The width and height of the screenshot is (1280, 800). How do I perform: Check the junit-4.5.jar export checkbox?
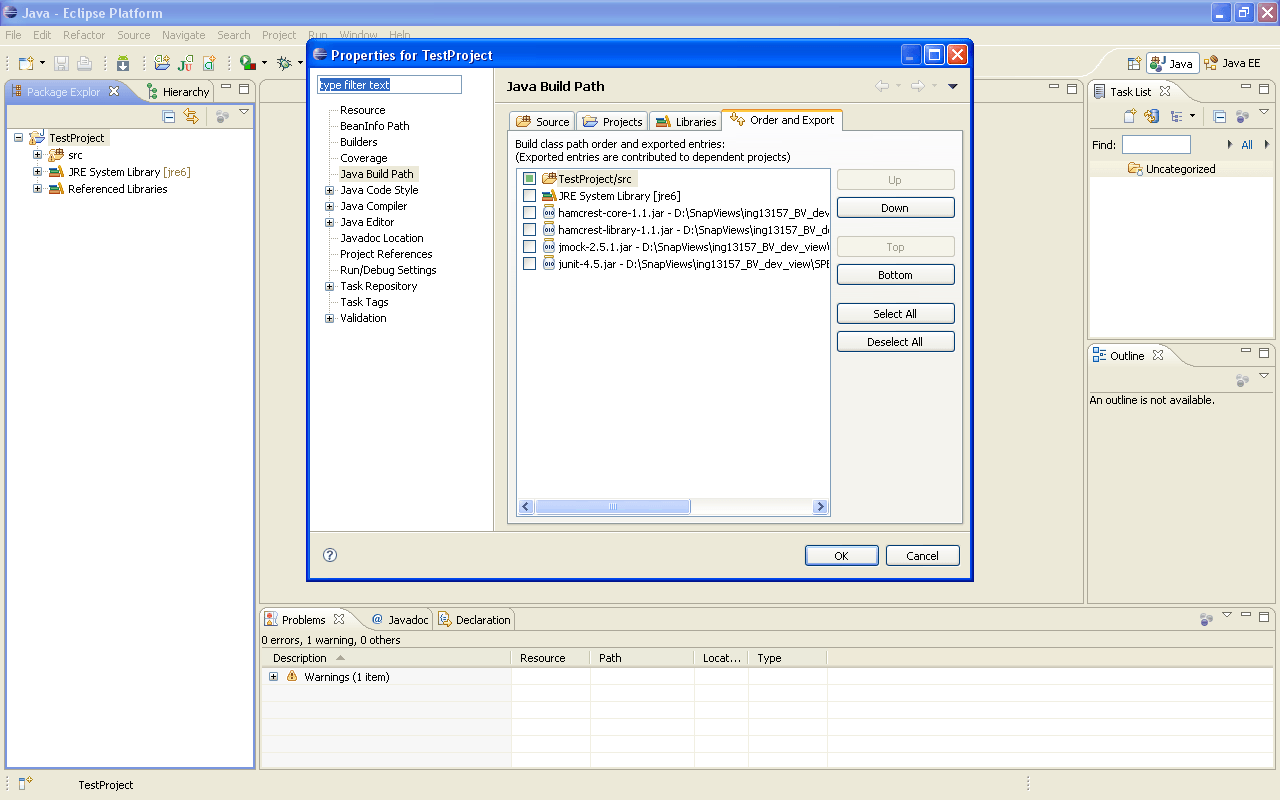pyautogui.click(x=530, y=264)
